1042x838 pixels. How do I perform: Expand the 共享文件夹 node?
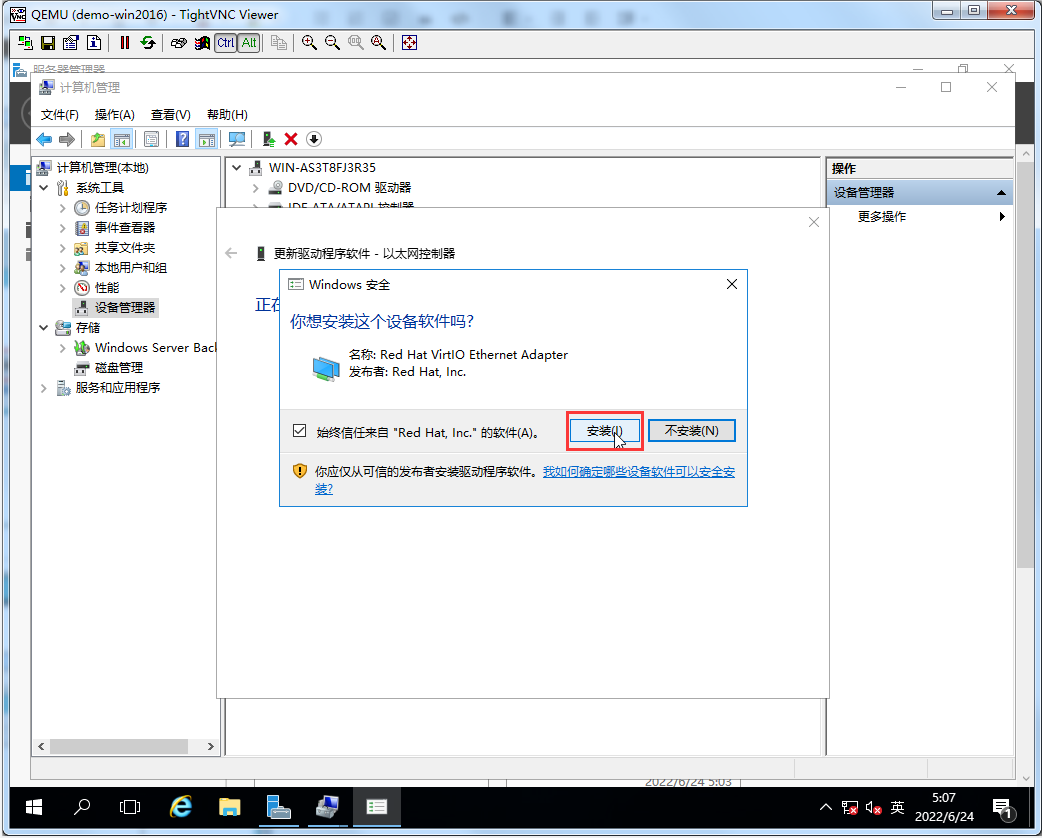click(x=62, y=248)
